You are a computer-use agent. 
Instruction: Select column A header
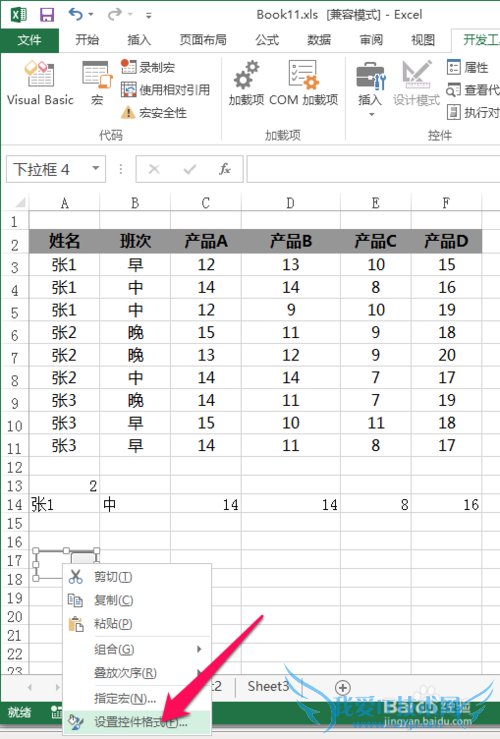pos(65,203)
